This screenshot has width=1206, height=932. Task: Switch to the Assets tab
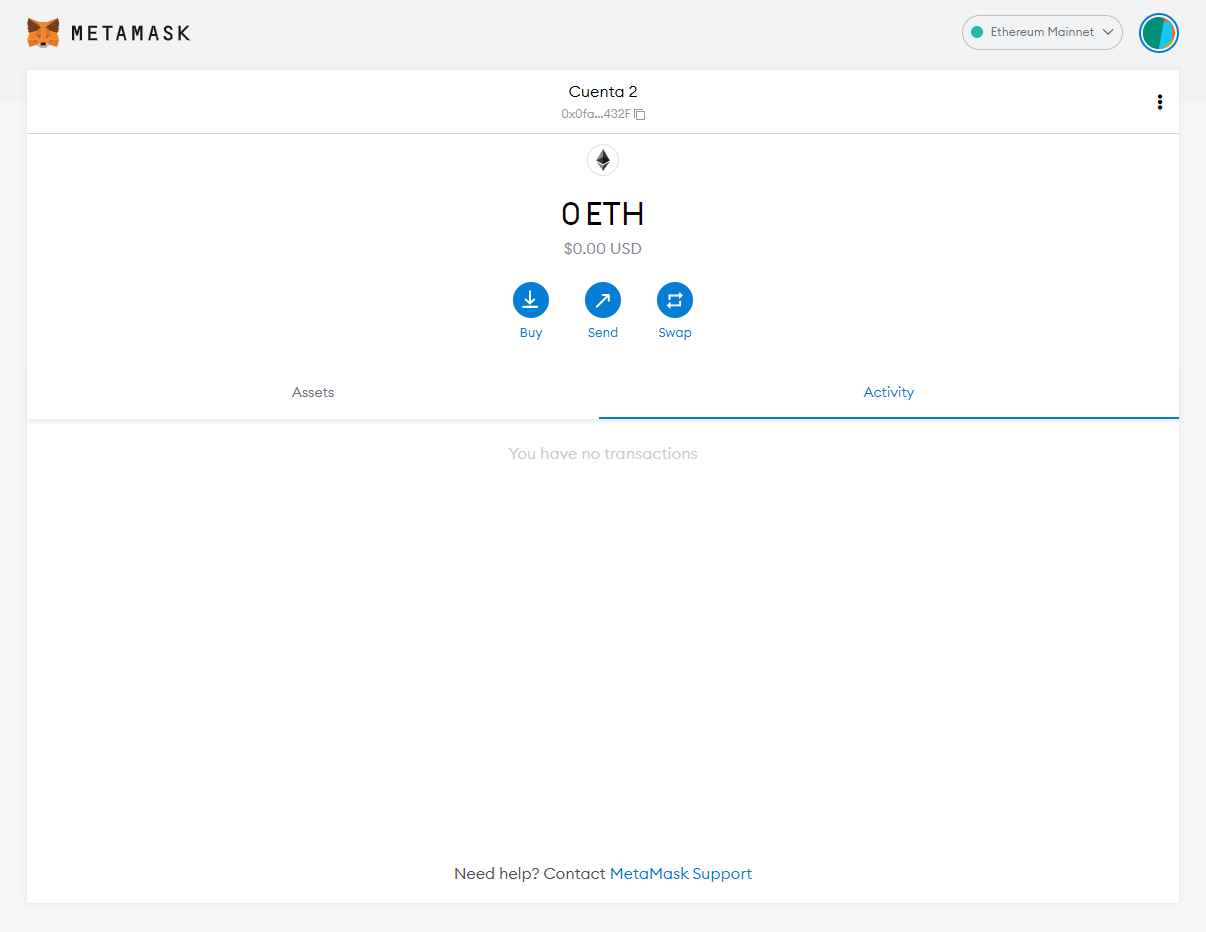[312, 392]
